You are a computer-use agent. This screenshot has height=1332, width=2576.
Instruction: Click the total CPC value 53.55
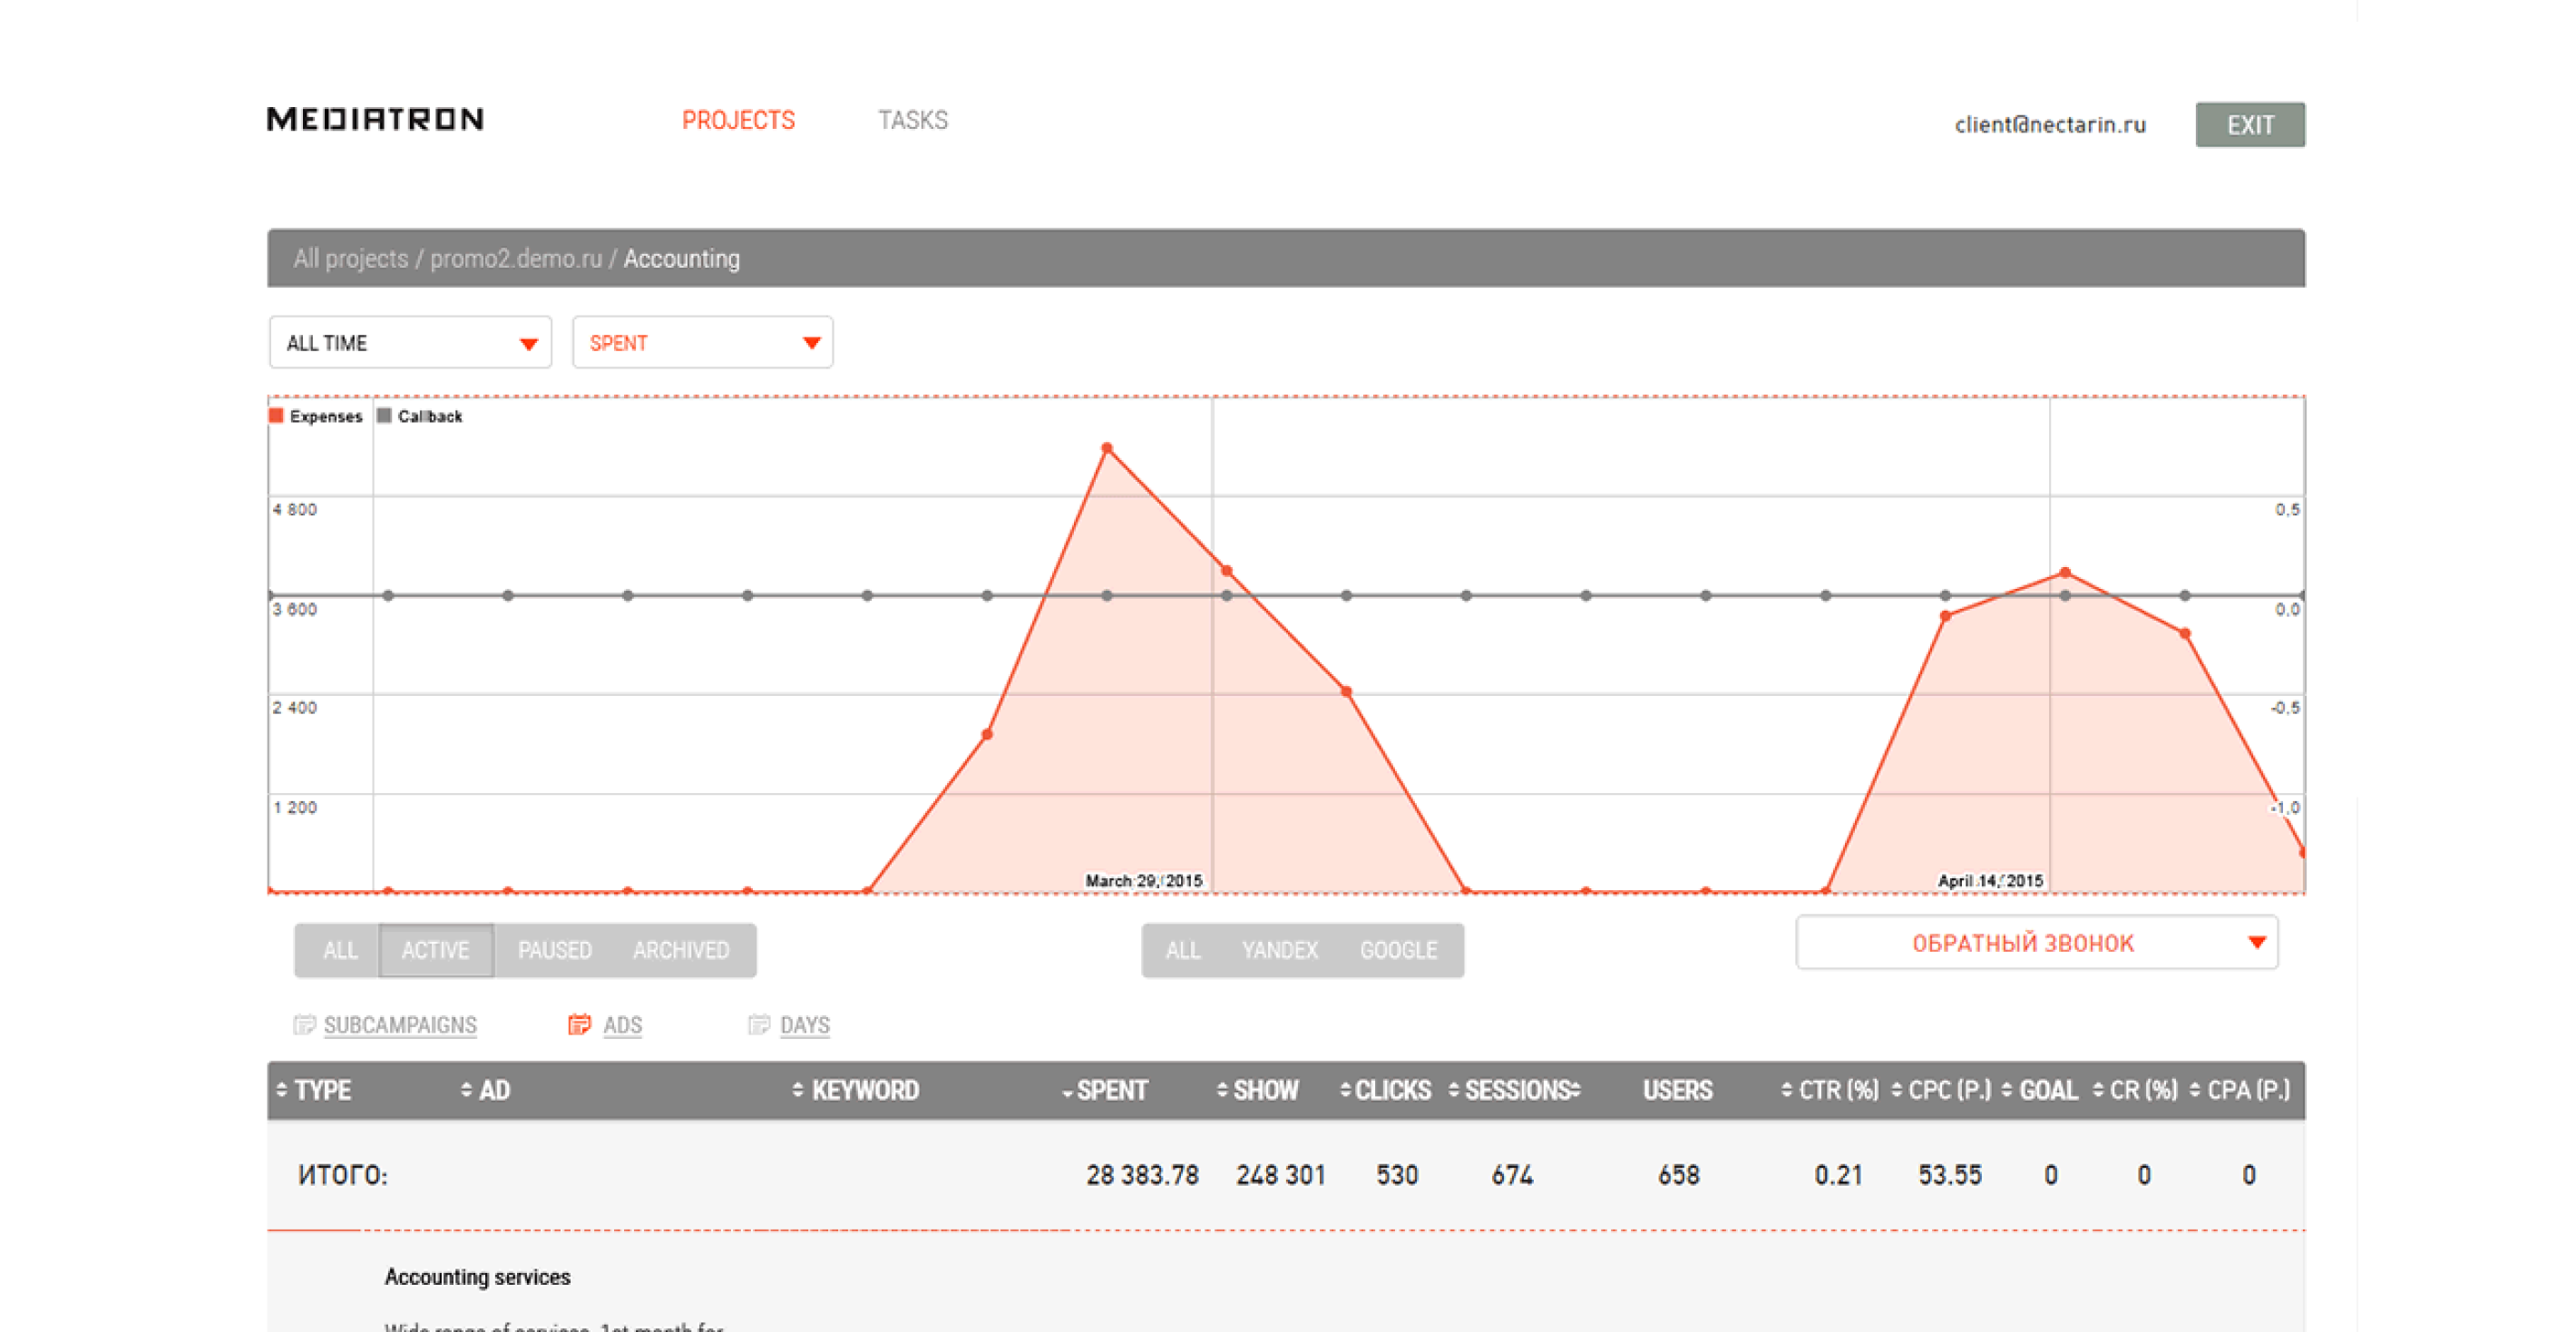1949,1176
